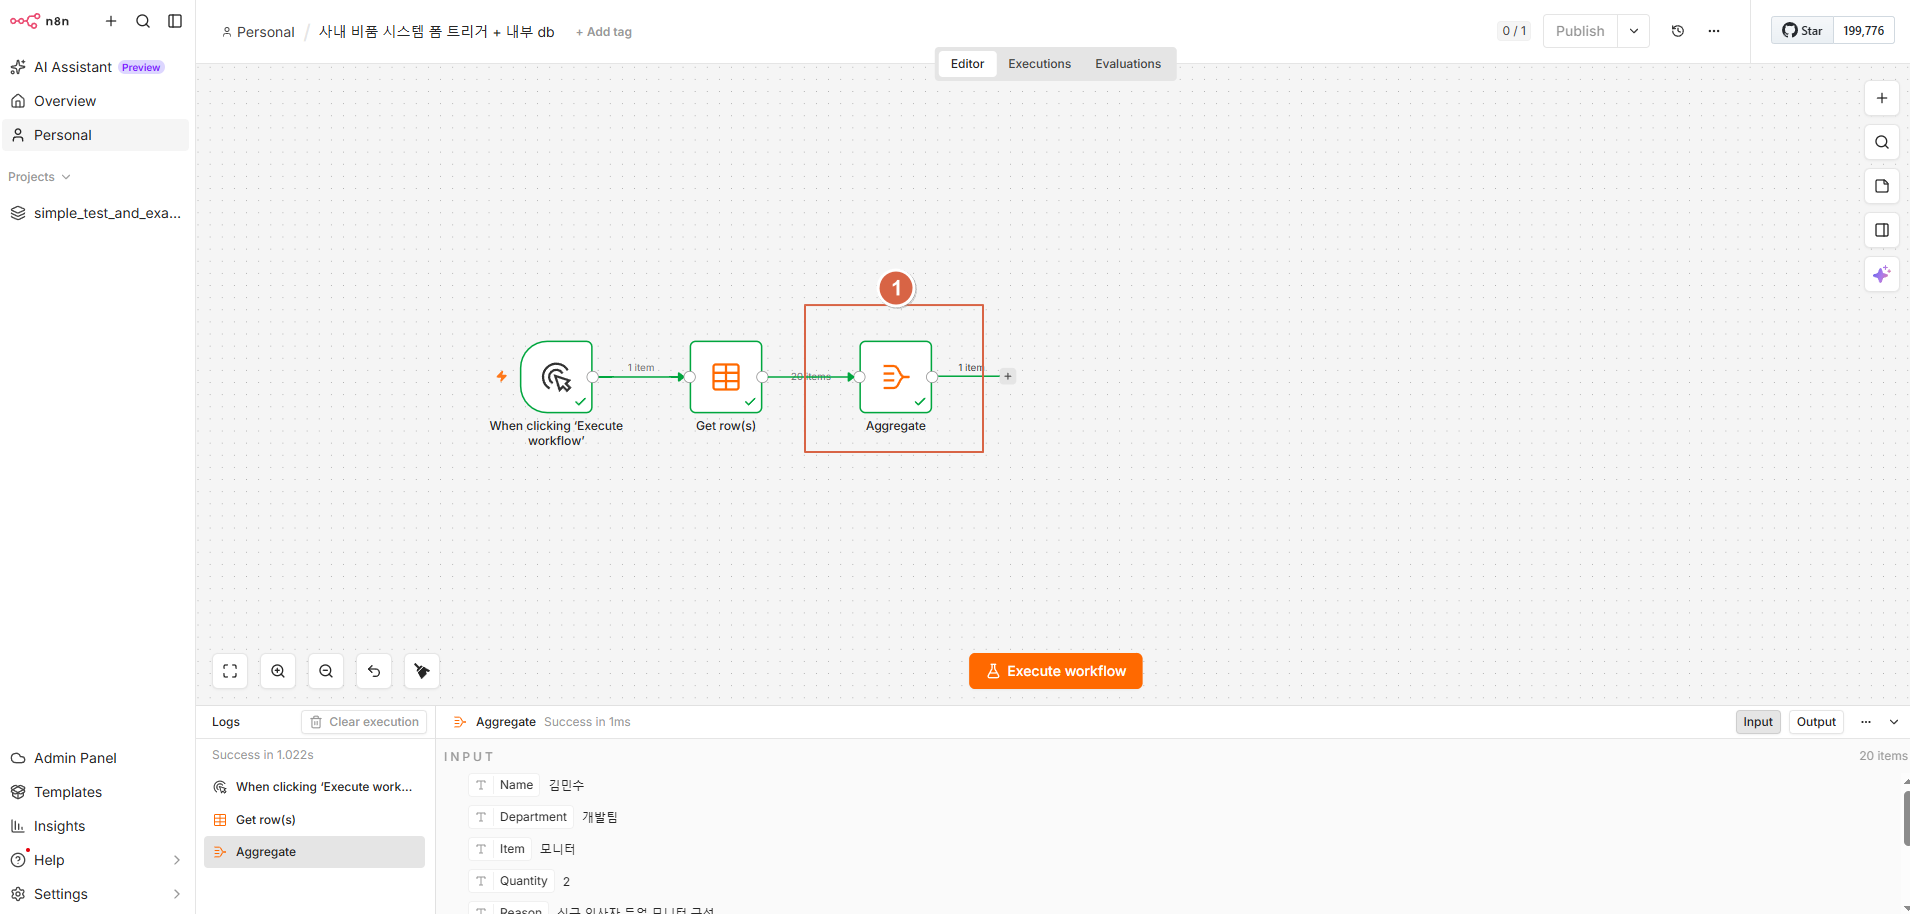Select the Editor tab
Screen dimensions: 1910x914
click(967, 64)
